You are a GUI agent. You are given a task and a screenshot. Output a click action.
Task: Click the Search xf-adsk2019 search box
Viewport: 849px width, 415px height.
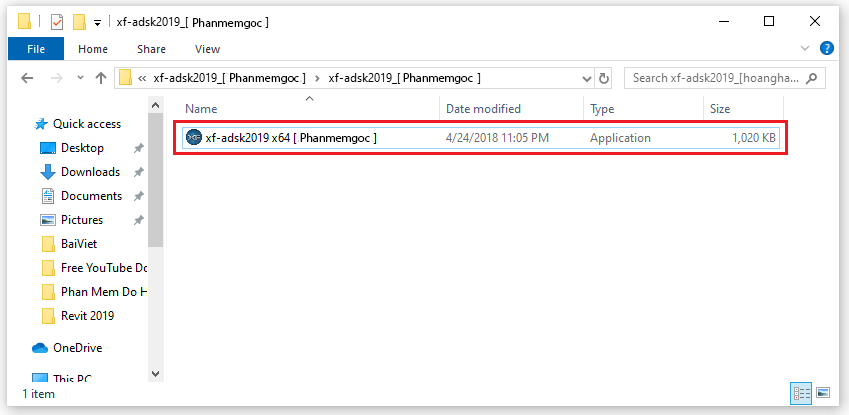[715, 78]
